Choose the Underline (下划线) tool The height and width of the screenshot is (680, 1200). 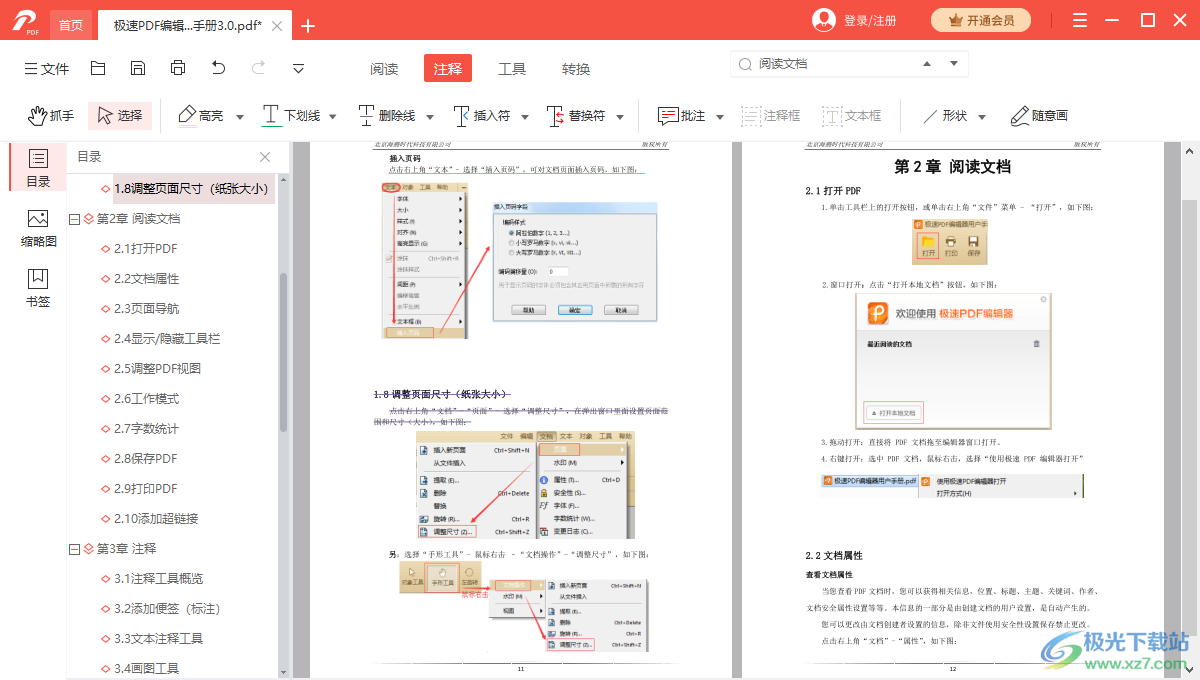tap(292, 116)
